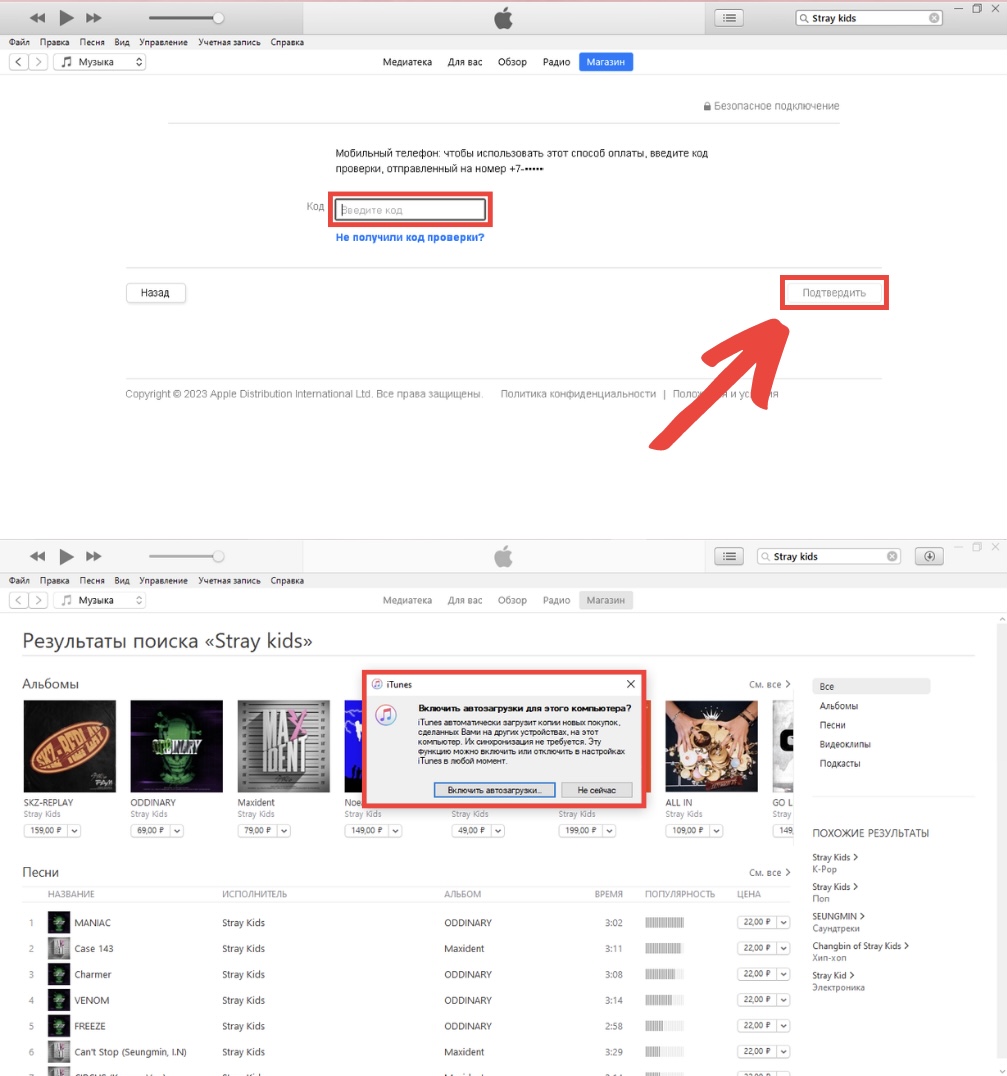Click Charmer song artwork icon
Image resolution: width=1007 pixels, height=1076 pixels.
[59, 974]
